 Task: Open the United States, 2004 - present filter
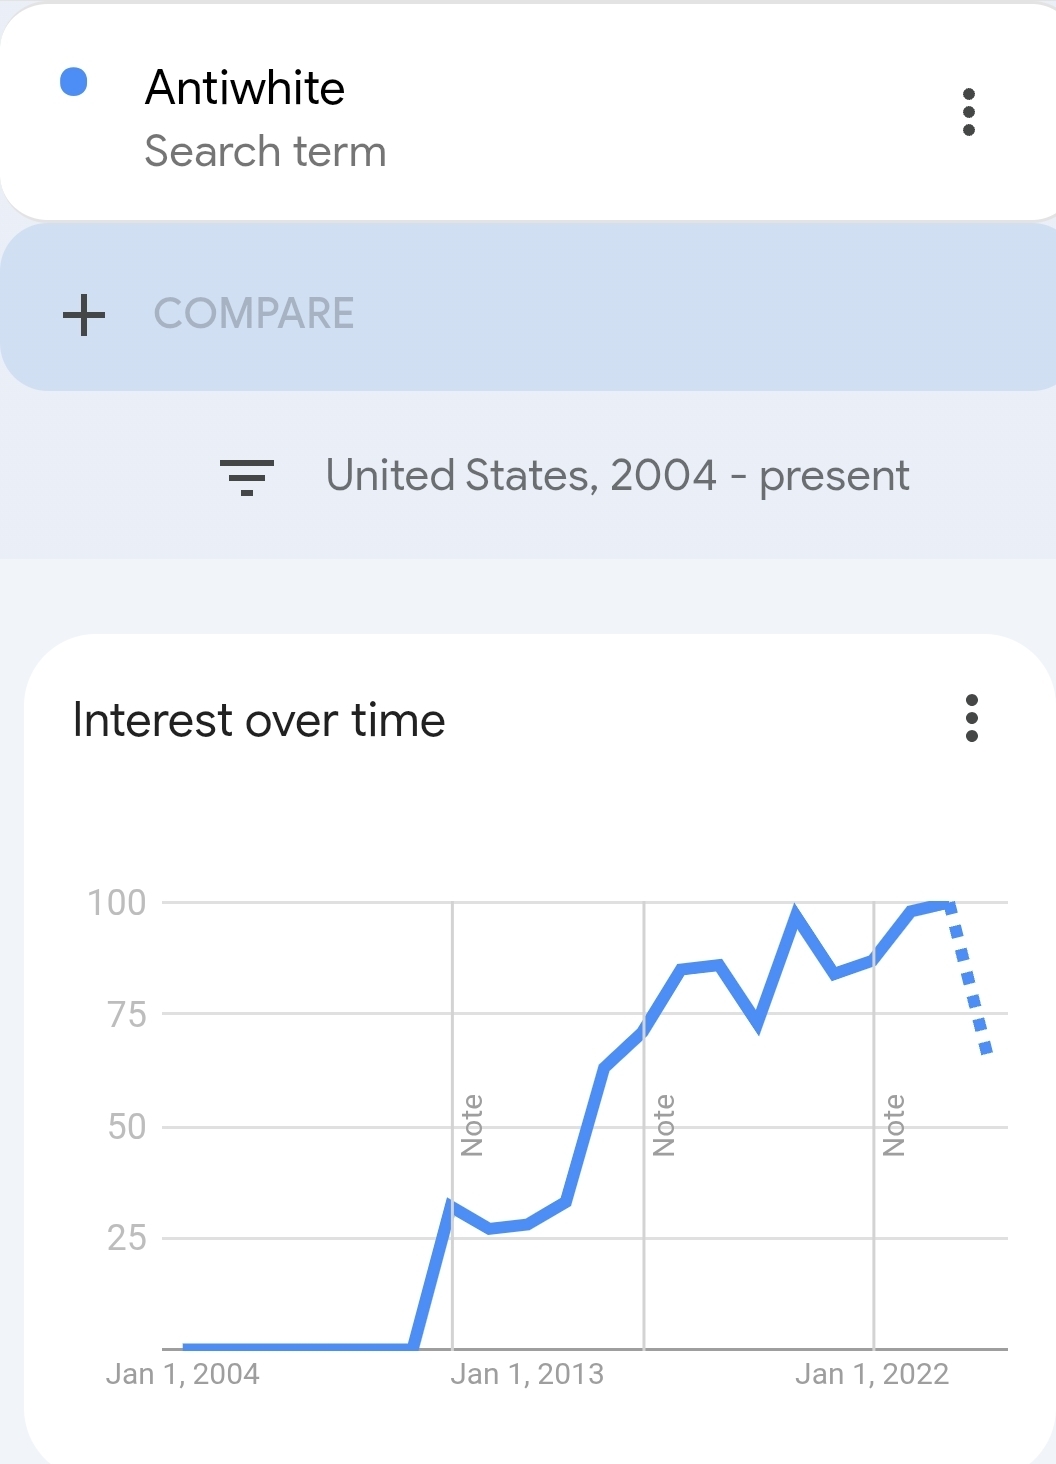tap(617, 476)
